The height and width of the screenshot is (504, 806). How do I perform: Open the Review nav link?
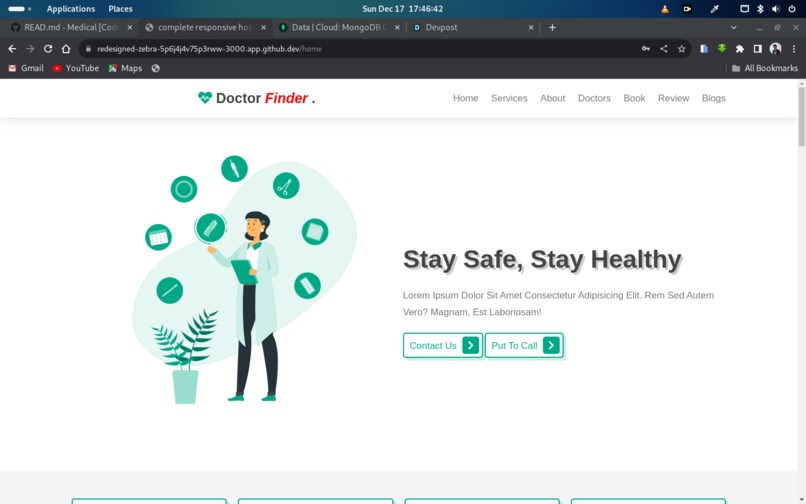673,98
